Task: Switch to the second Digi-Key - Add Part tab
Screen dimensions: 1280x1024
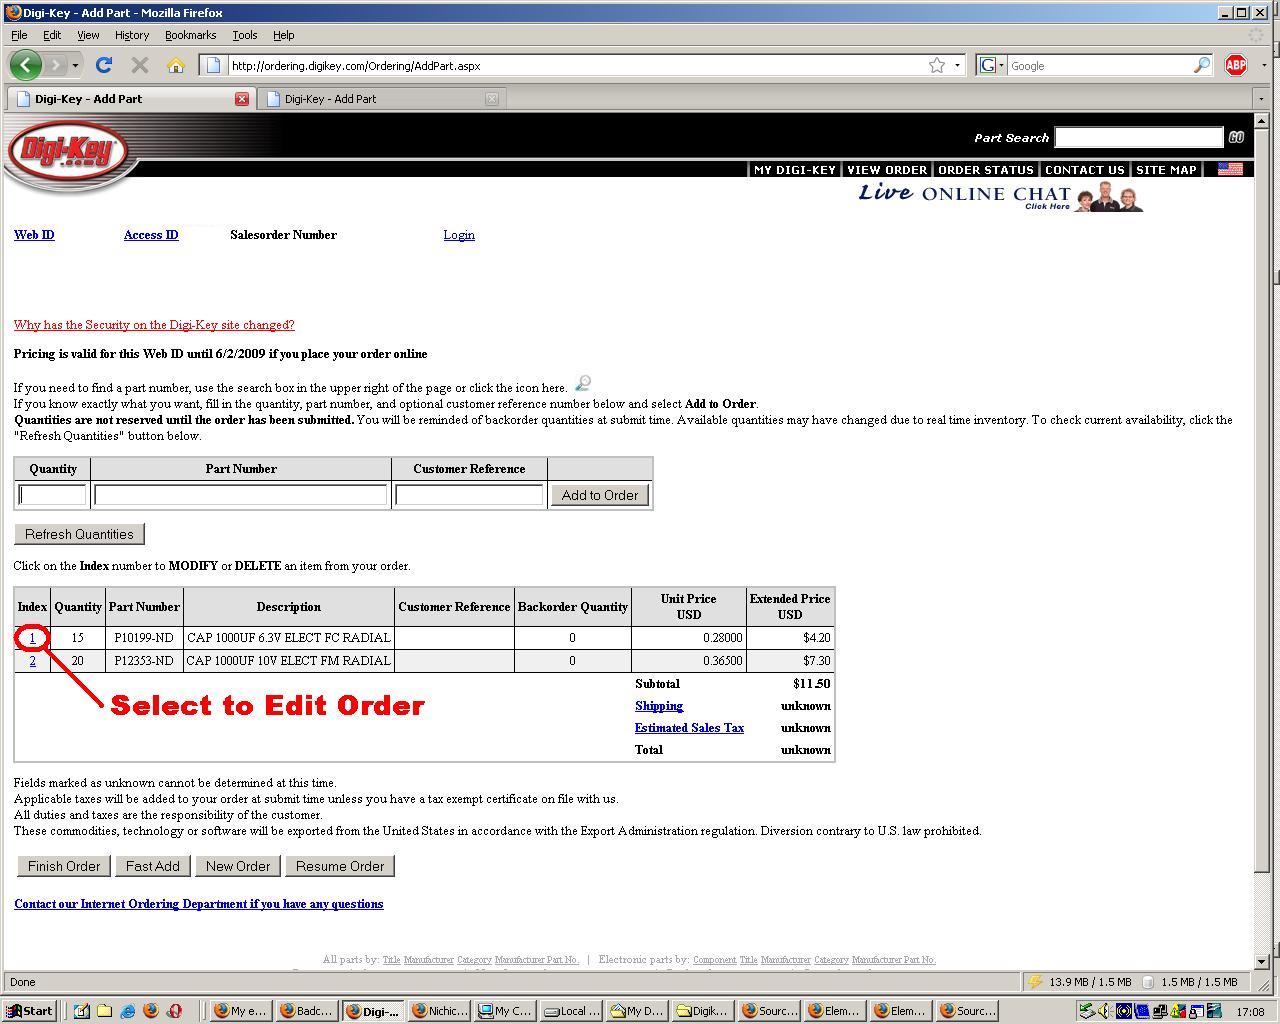Action: (381, 99)
